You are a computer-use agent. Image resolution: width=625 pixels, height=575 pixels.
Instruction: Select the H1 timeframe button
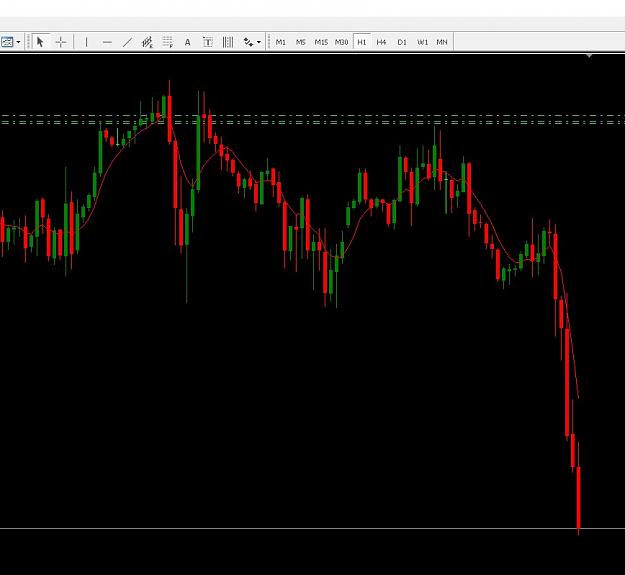[362, 42]
